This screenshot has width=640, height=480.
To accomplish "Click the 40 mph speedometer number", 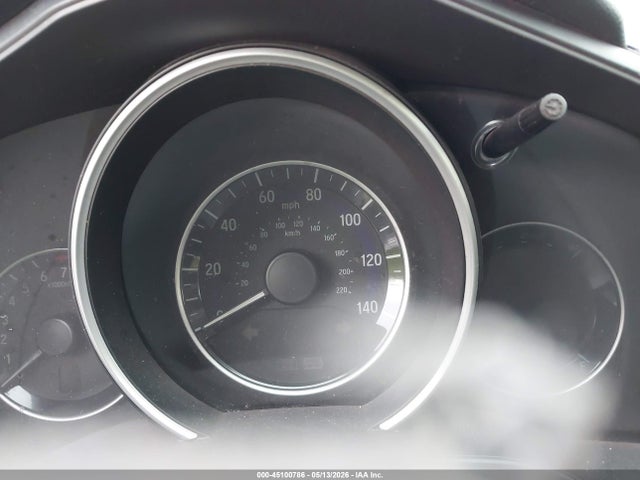I will click(229, 225).
